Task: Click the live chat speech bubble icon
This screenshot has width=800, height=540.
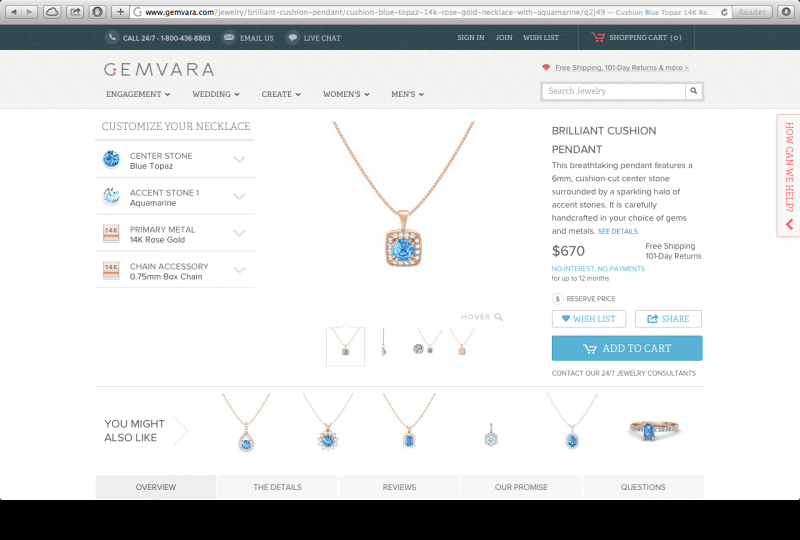Action: click(292, 37)
